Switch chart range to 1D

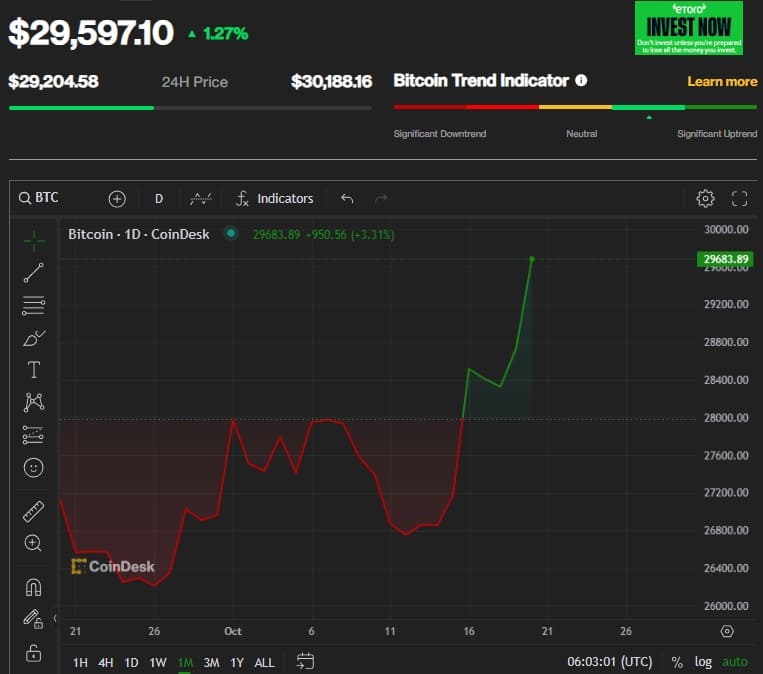click(131, 662)
